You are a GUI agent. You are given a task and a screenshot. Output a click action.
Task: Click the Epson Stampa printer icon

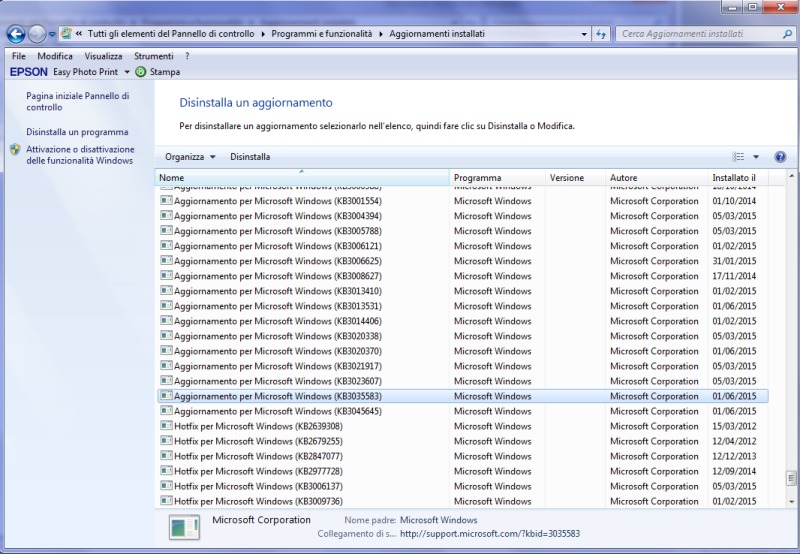click(141, 72)
